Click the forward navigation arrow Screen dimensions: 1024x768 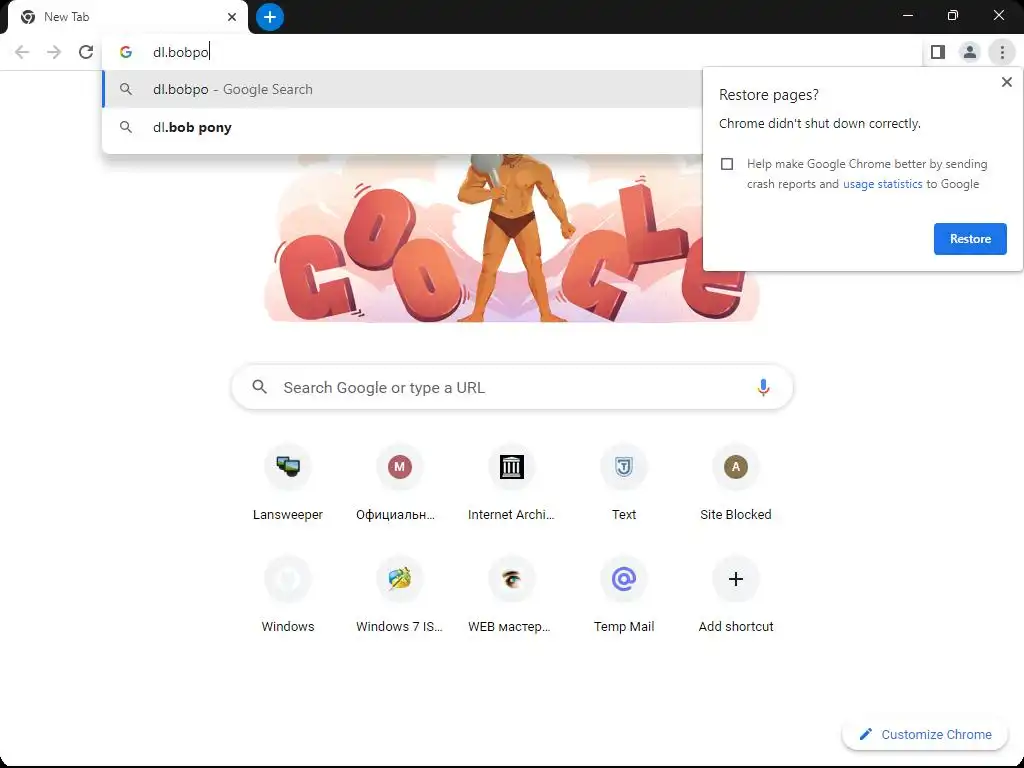click(x=54, y=52)
